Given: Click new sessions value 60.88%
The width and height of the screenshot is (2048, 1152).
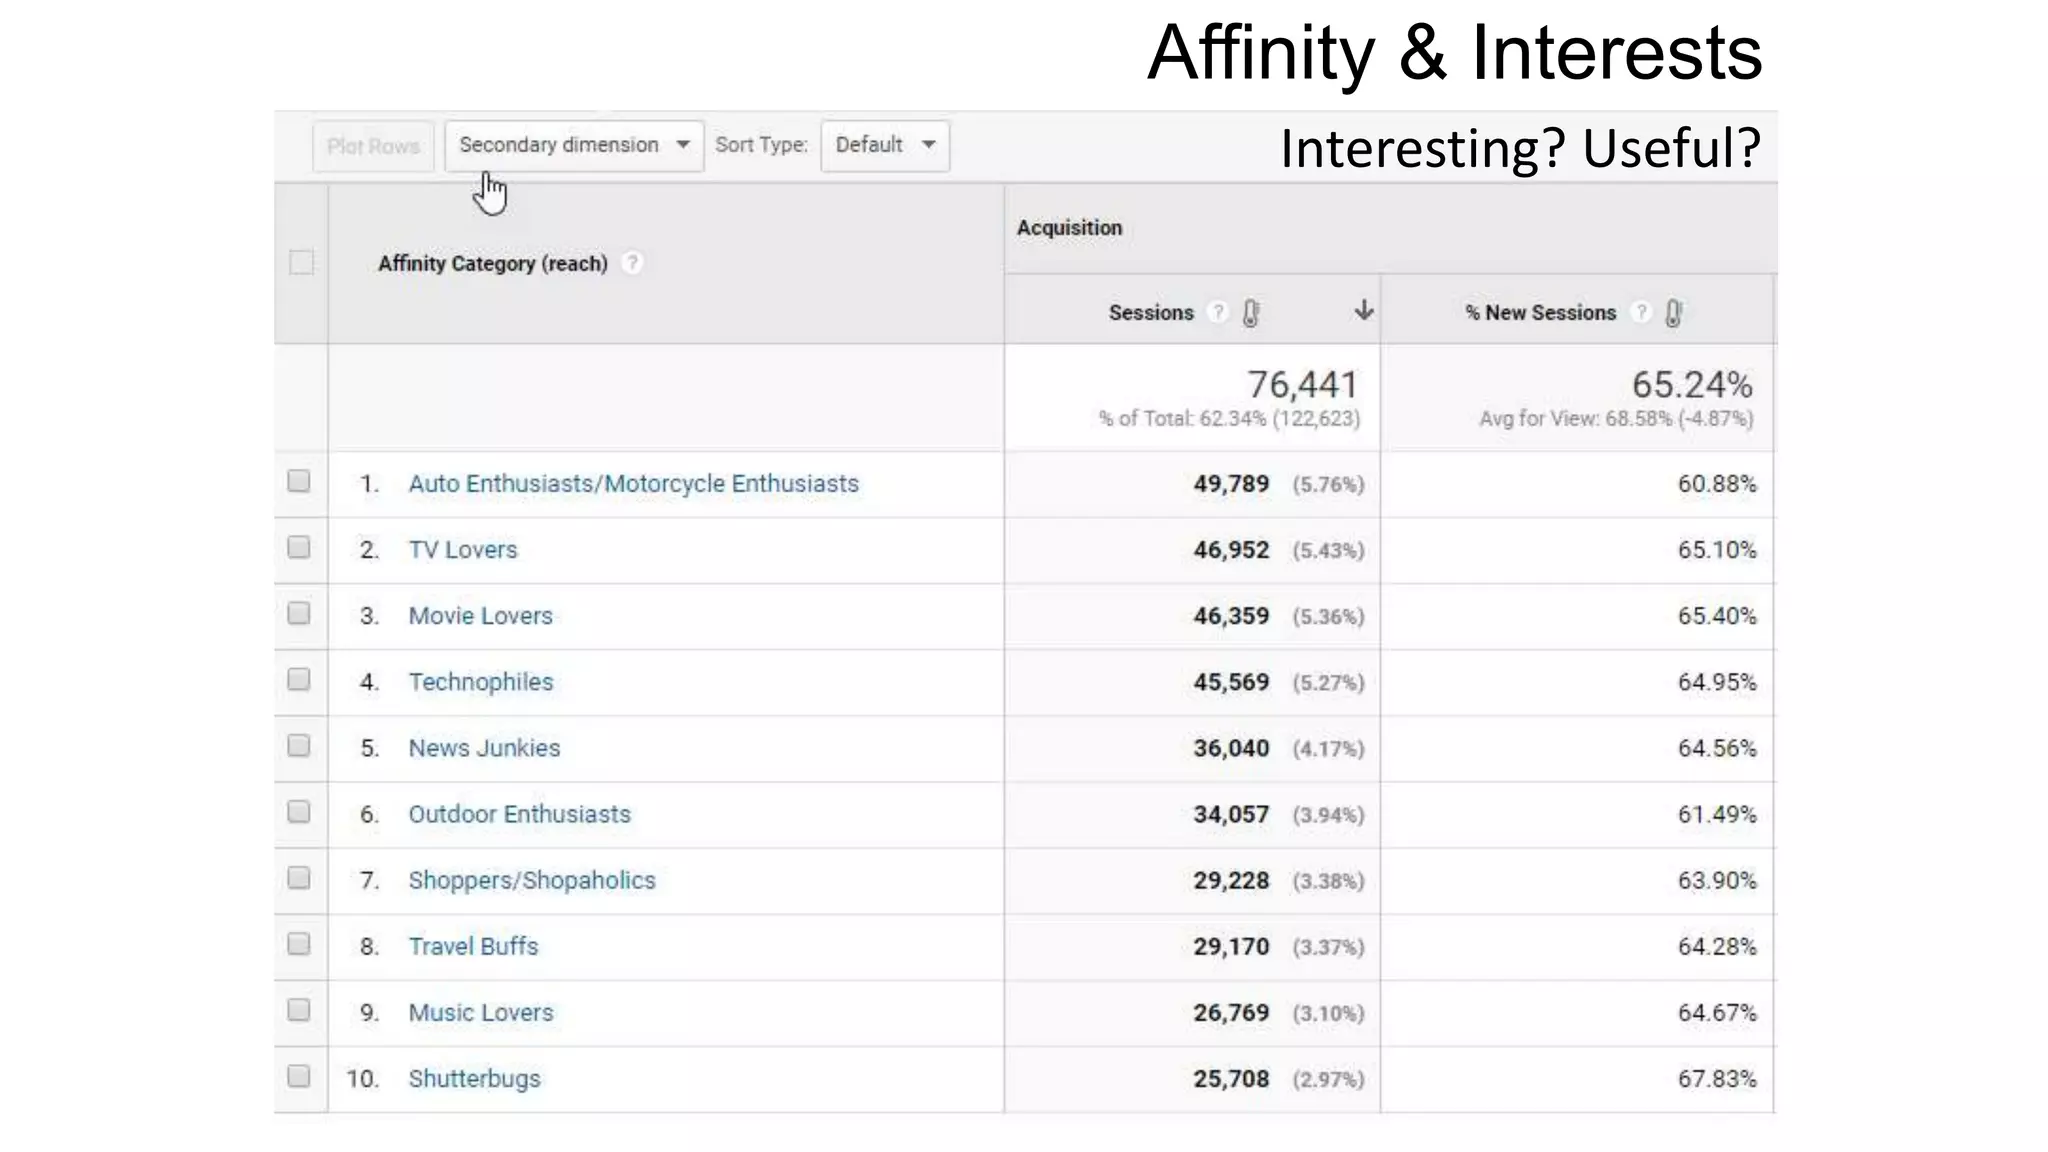Looking at the screenshot, I should point(1717,484).
